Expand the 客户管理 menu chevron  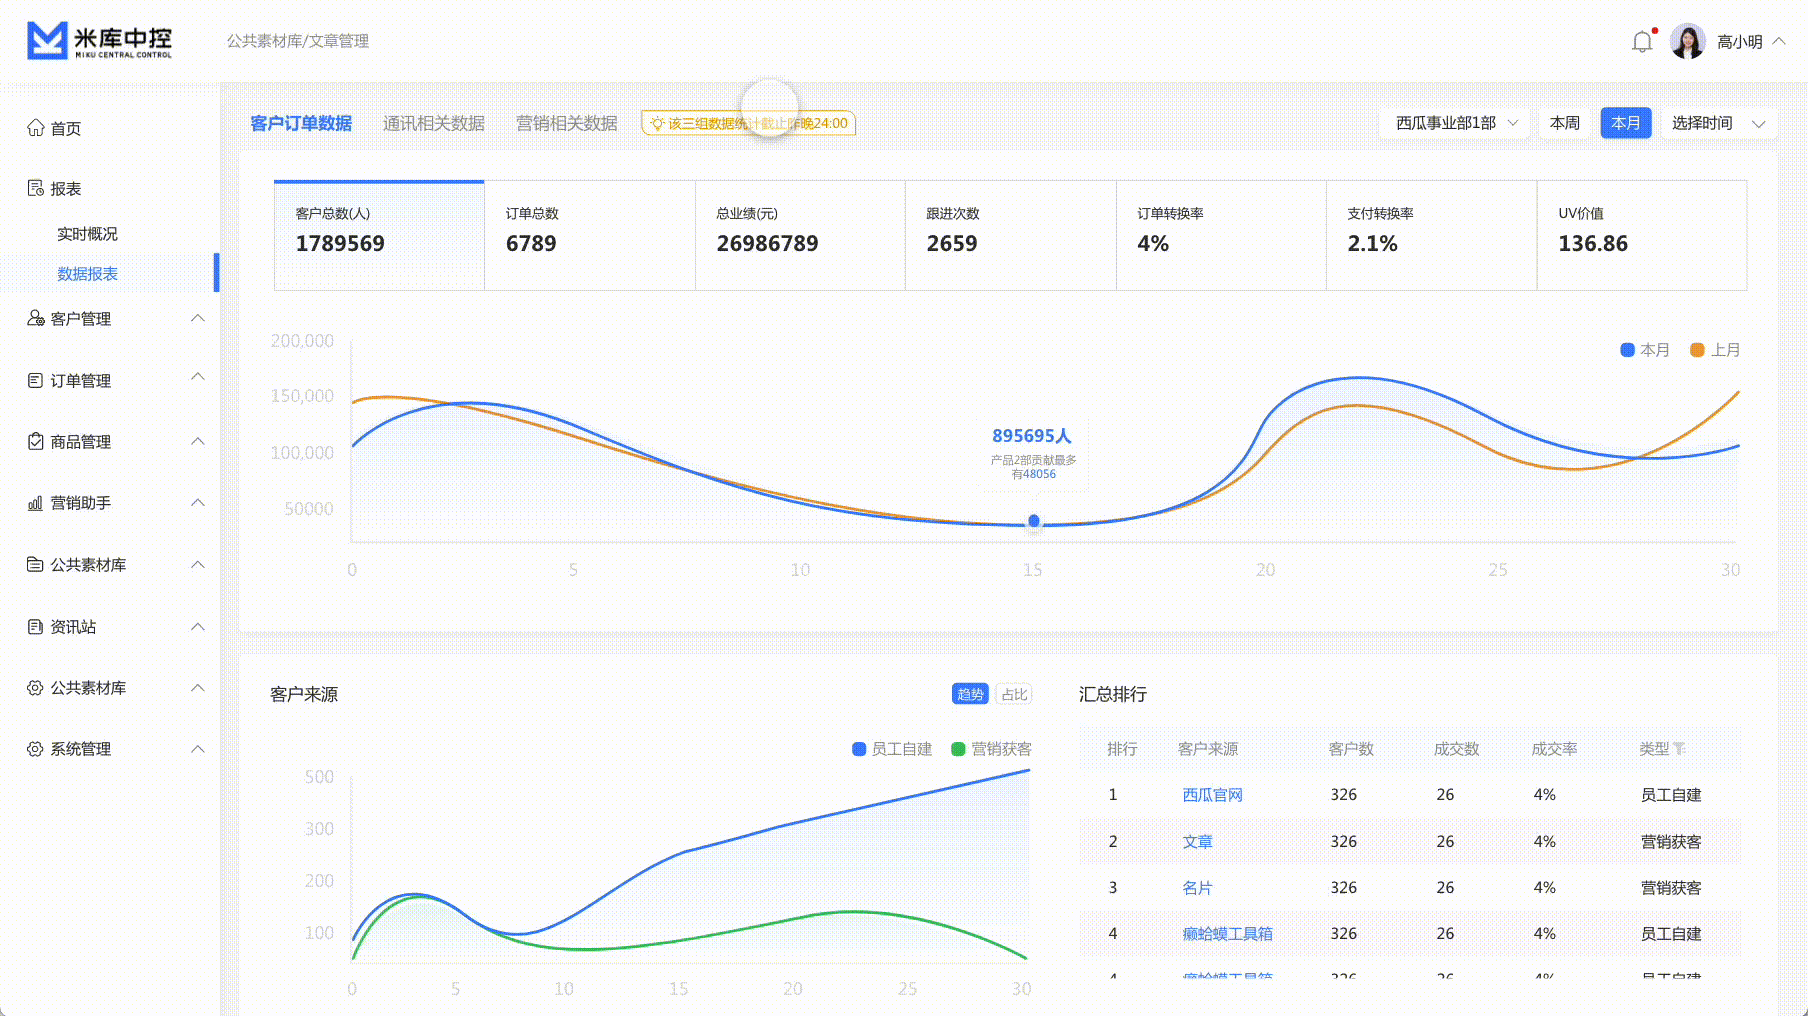coord(198,318)
